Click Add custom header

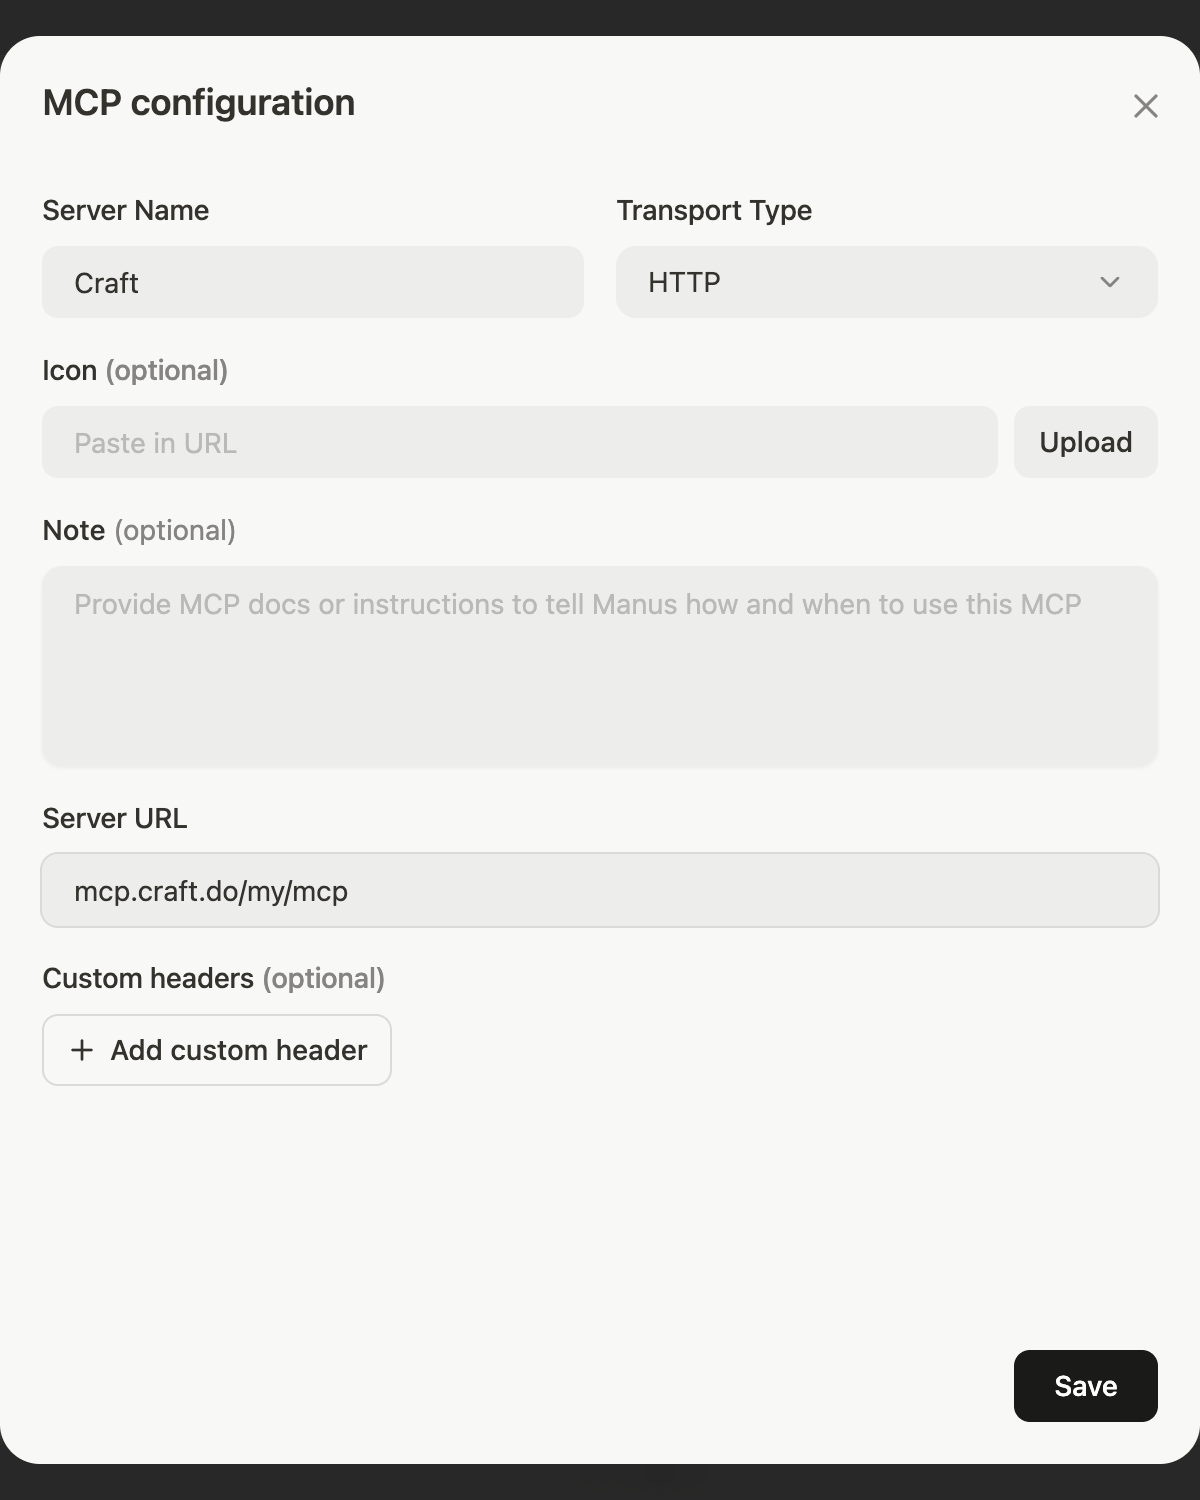(216, 1050)
